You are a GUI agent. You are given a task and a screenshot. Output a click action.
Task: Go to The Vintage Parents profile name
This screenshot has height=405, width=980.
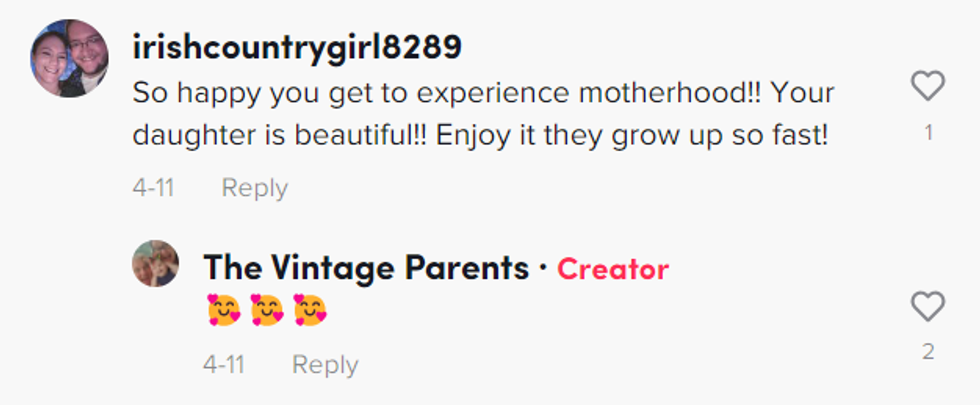click(x=366, y=268)
